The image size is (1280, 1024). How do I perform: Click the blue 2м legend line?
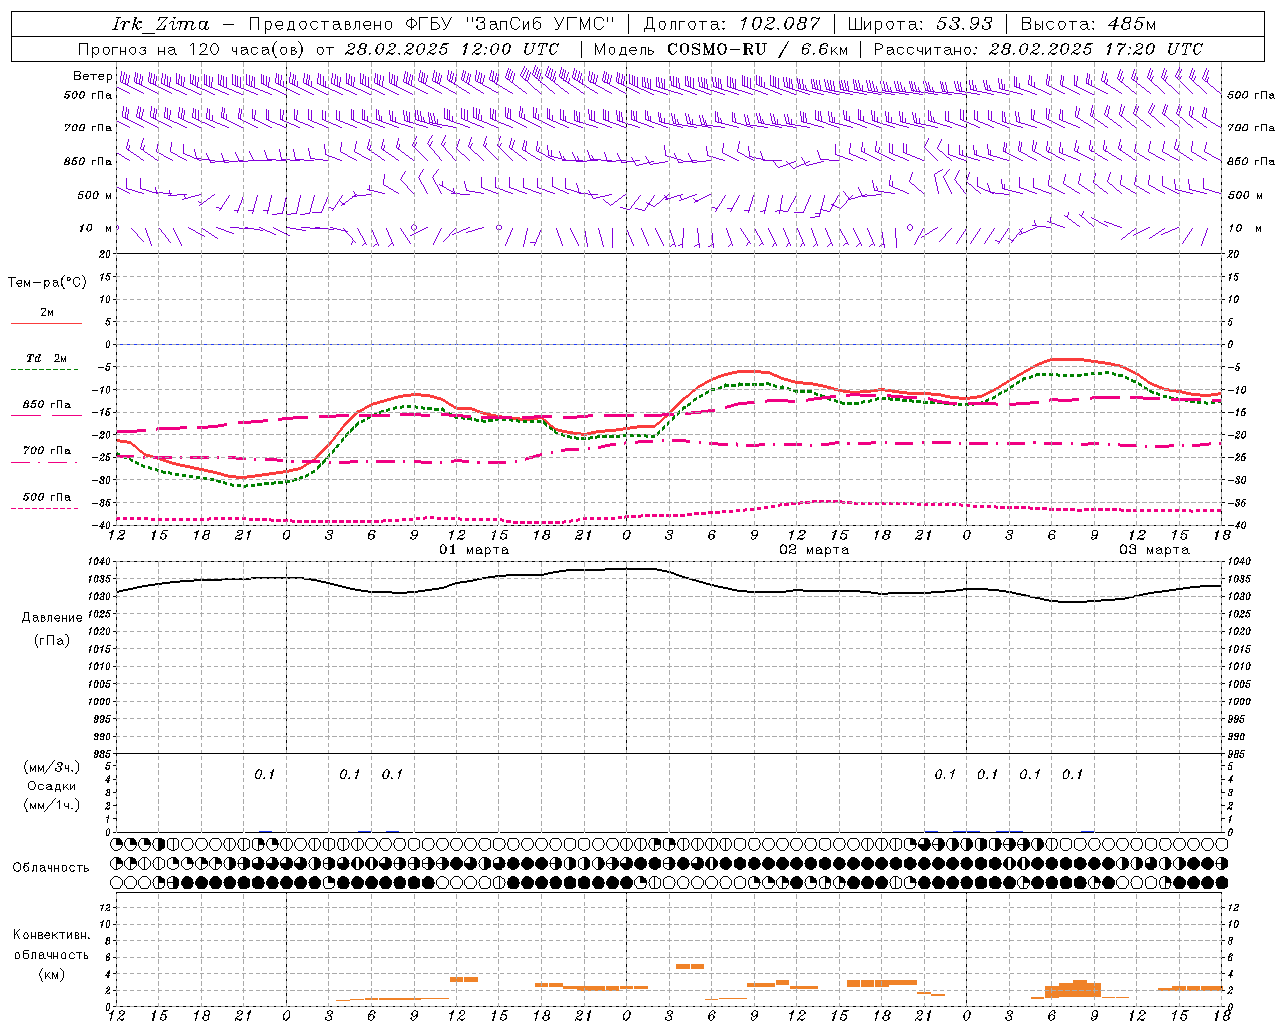[x=46, y=323]
